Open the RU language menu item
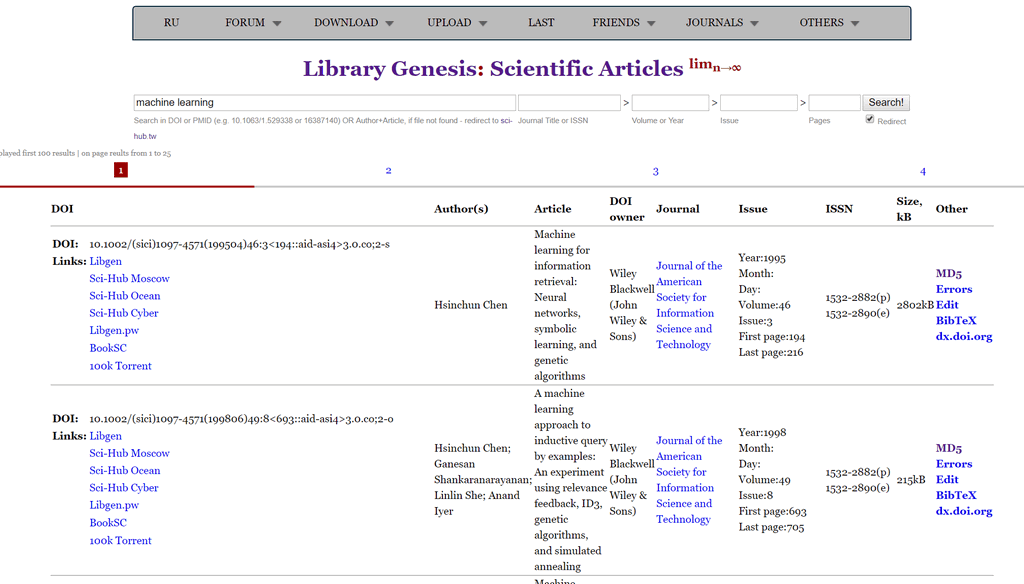 (171, 23)
